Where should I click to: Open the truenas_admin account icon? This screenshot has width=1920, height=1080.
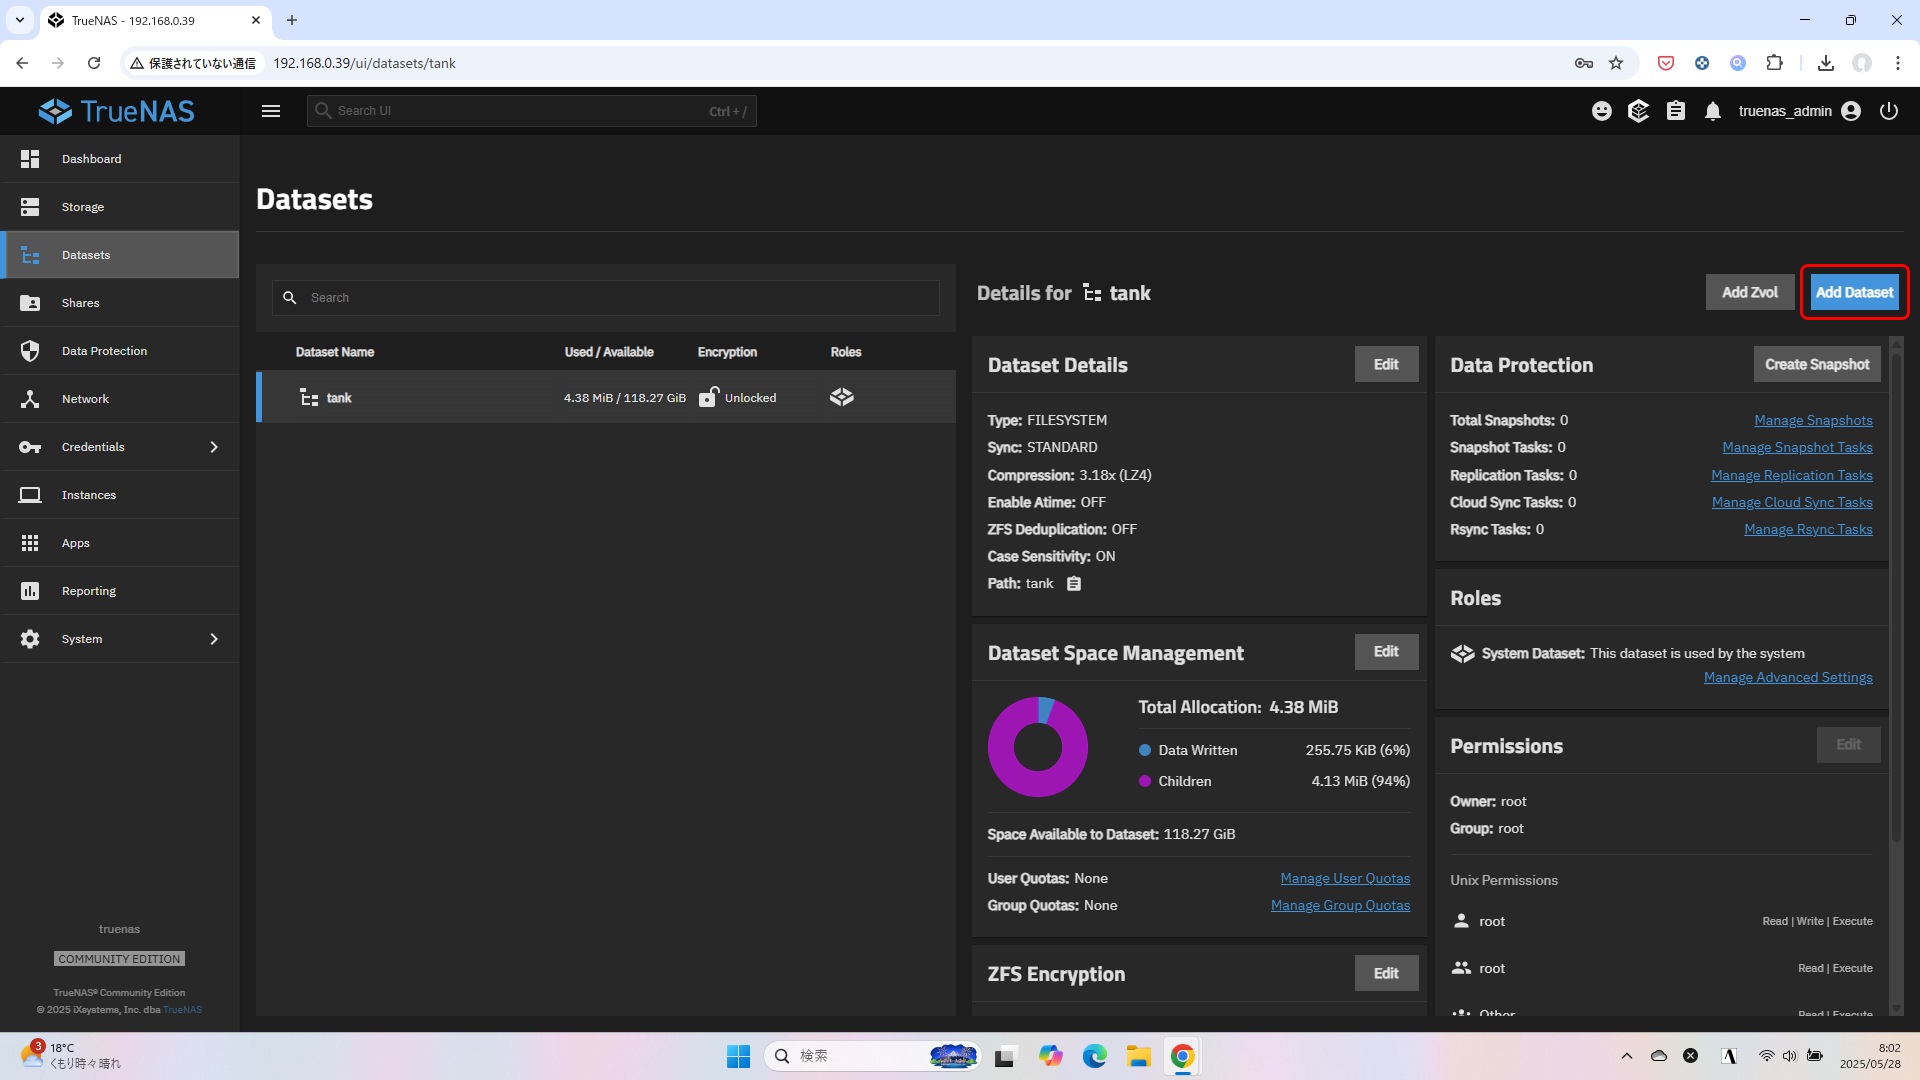(x=1851, y=111)
